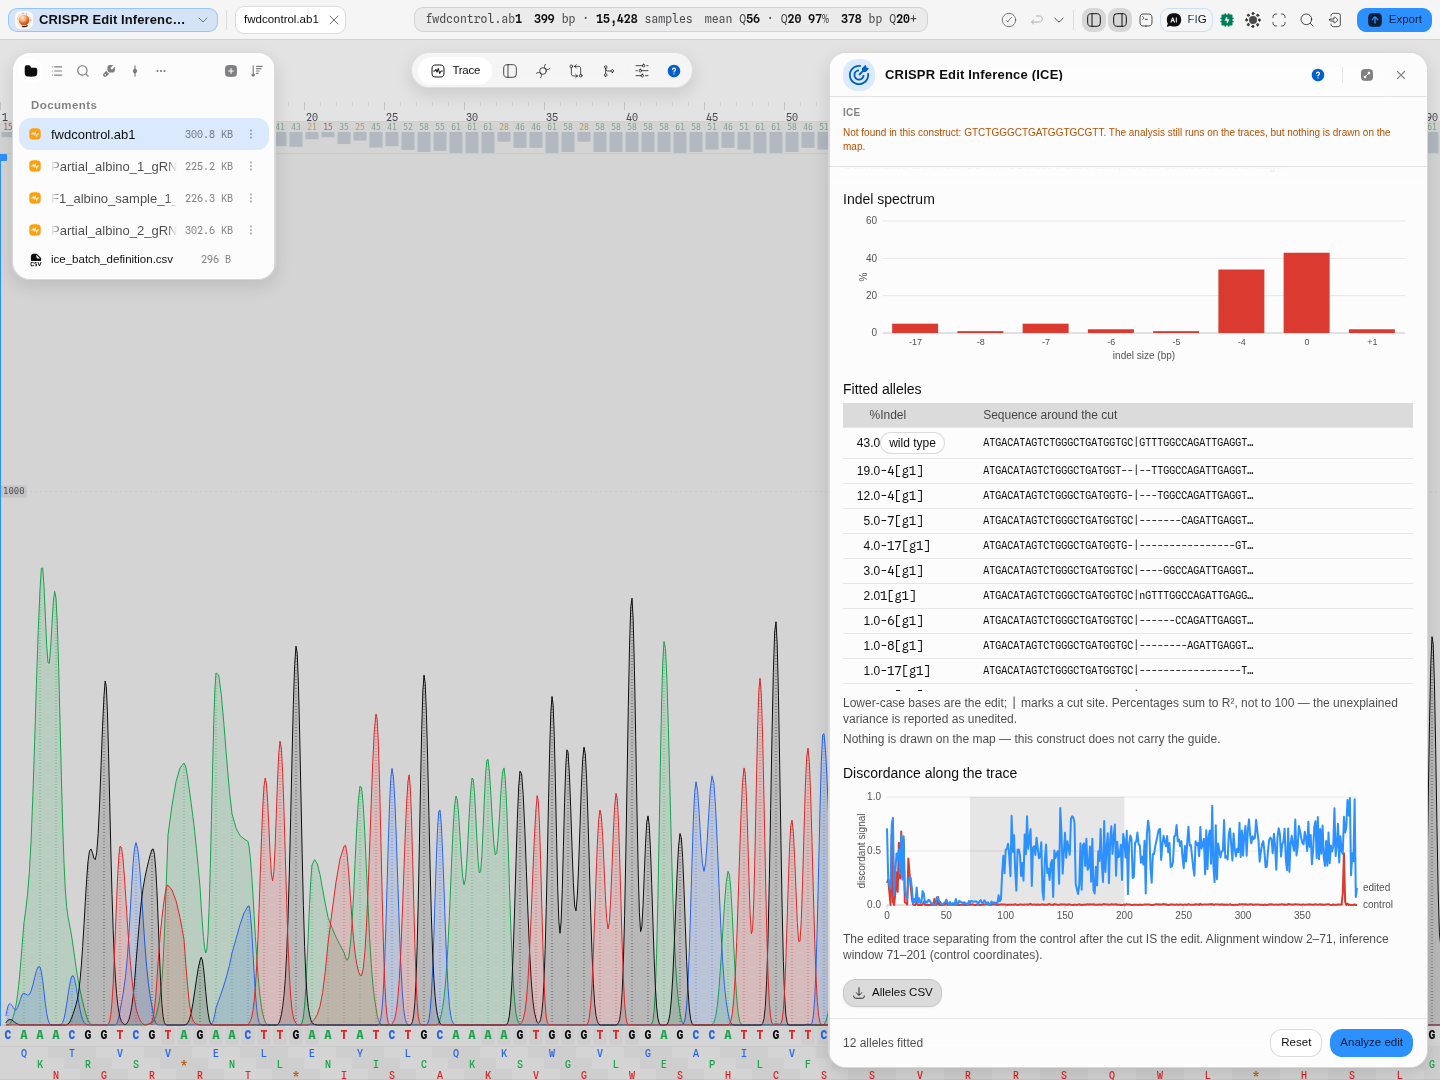Image resolution: width=1440 pixels, height=1080 pixels.
Task: Enter fullscreen with dashed-corner icon
Action: (x=1279, y=20)
